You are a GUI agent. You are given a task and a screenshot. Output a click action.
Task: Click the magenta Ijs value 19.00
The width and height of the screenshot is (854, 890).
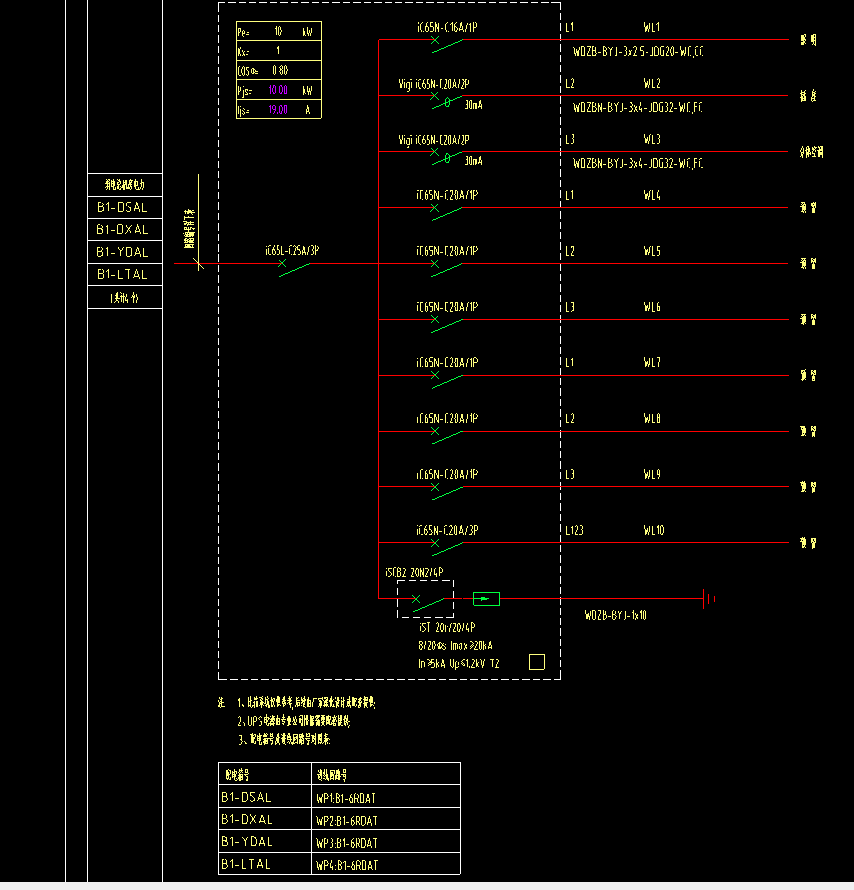[278, 110]
